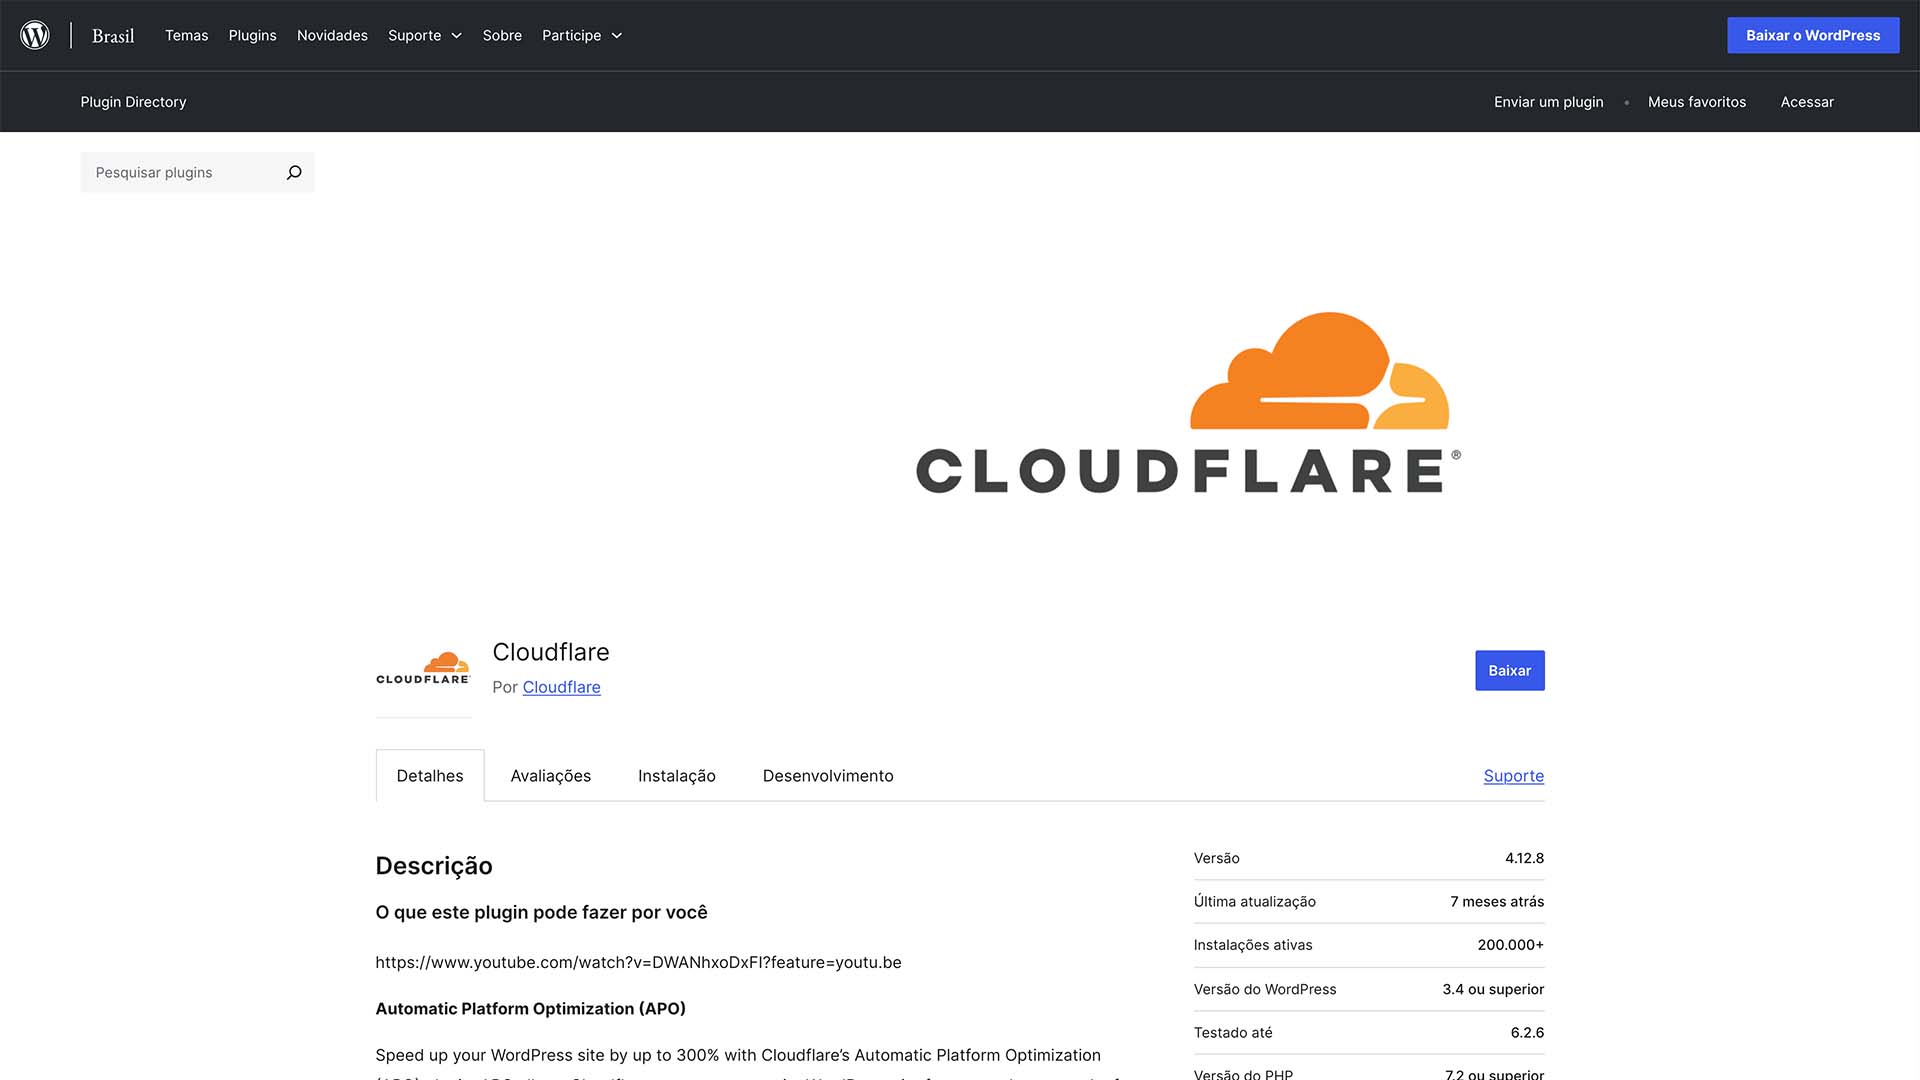Click '200.000+' active installs value
Viewport: 1920px width, 1080px height.
coord(1510,945)
